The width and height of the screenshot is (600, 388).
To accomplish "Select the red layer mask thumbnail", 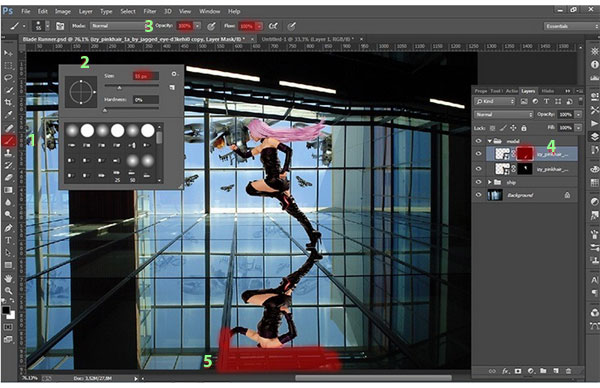I will (525, 154).
